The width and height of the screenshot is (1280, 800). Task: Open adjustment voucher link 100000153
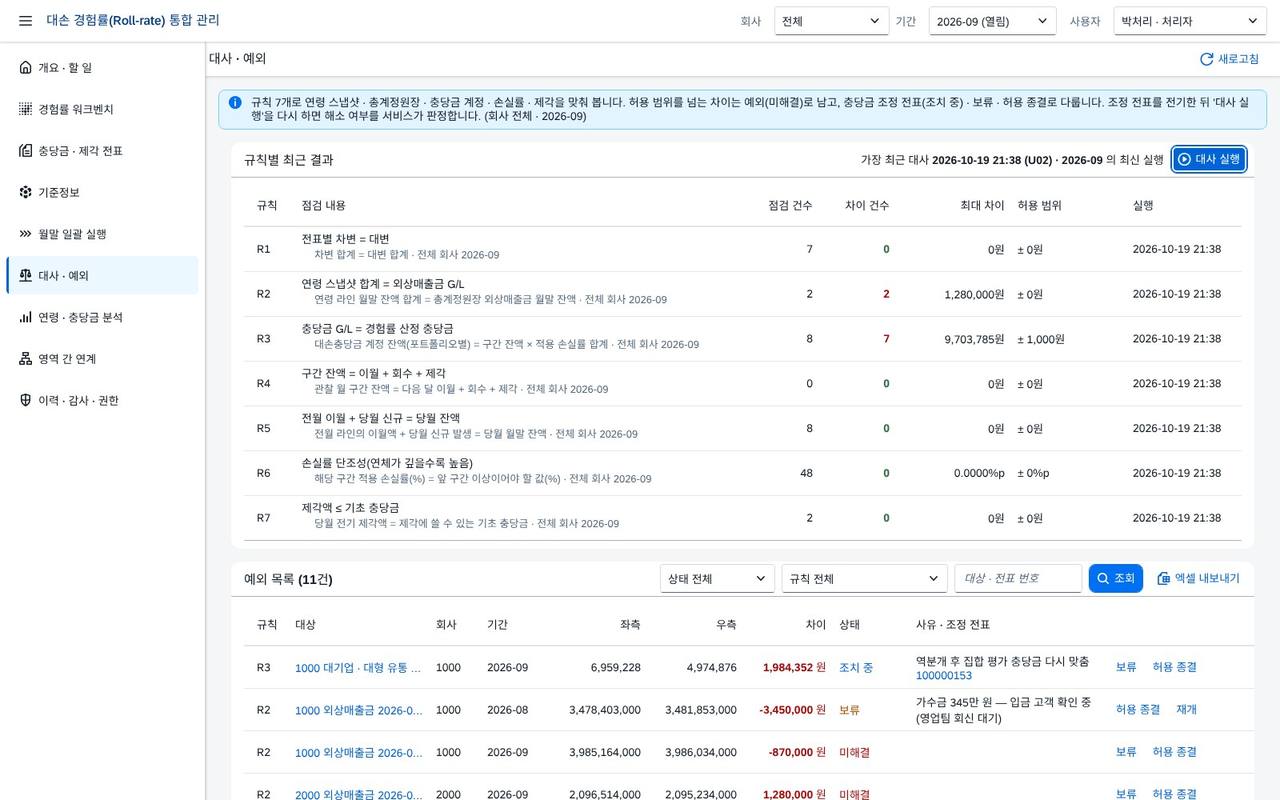point(944,676)
